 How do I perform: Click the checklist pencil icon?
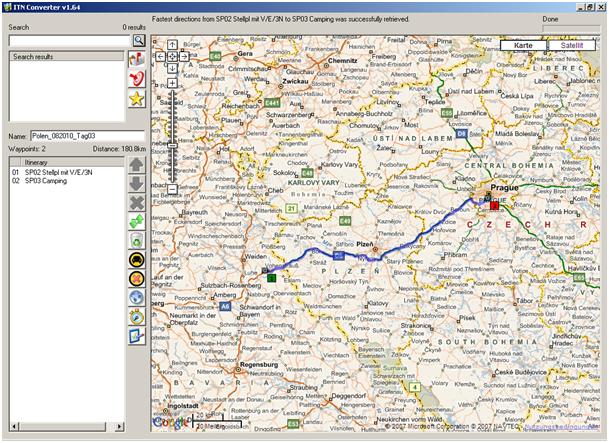pos(137,336)
